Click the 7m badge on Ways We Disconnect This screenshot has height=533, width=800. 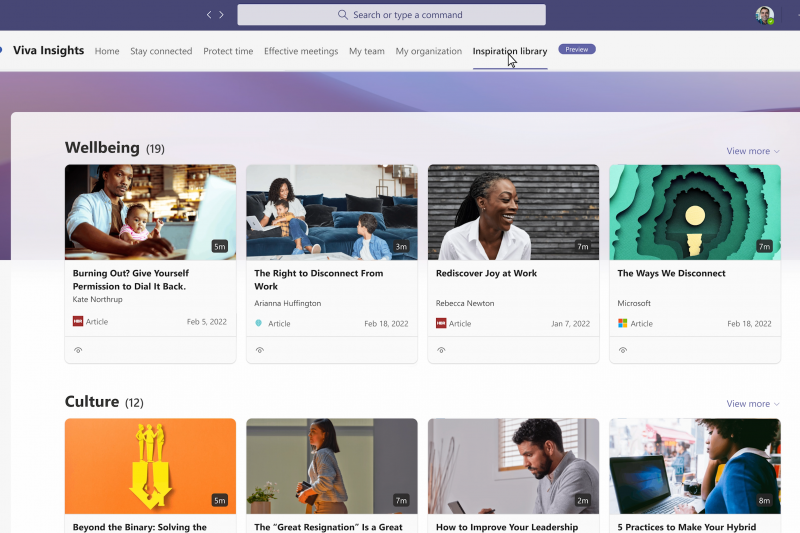[764, 246]
